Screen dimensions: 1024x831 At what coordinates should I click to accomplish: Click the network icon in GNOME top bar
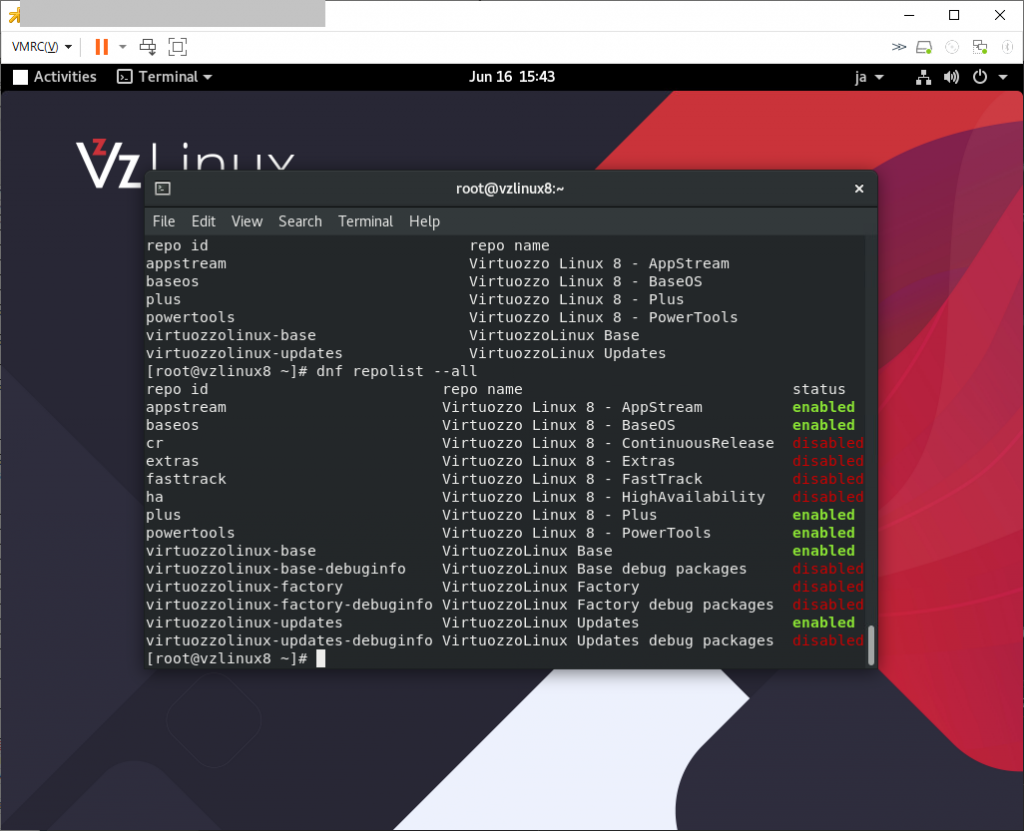tap(923, 77)
